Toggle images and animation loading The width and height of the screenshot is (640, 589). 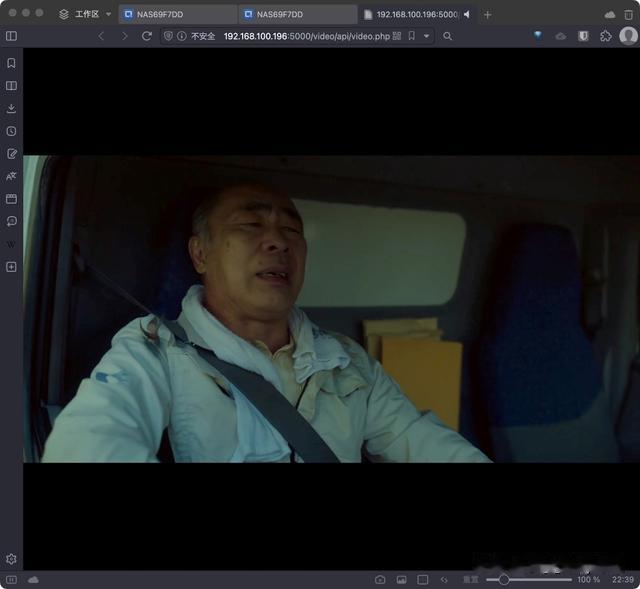click(x=402, y=580)
